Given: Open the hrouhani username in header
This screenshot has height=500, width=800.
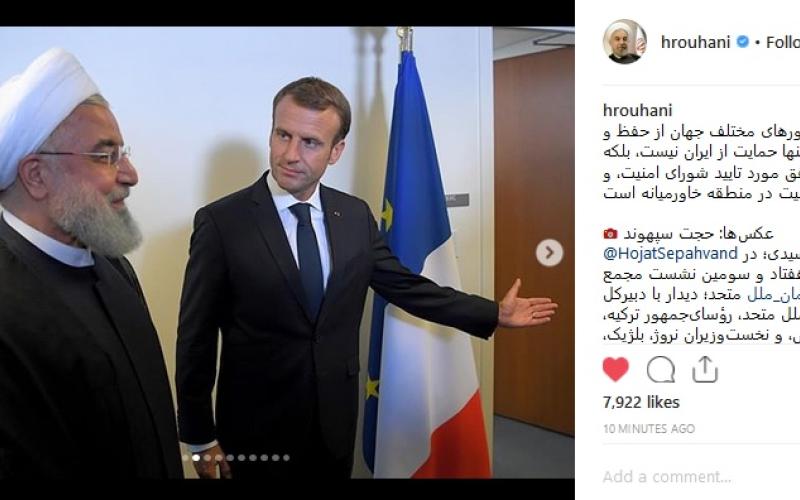Looking at the screenshot, I should click(x=695, y=42).
